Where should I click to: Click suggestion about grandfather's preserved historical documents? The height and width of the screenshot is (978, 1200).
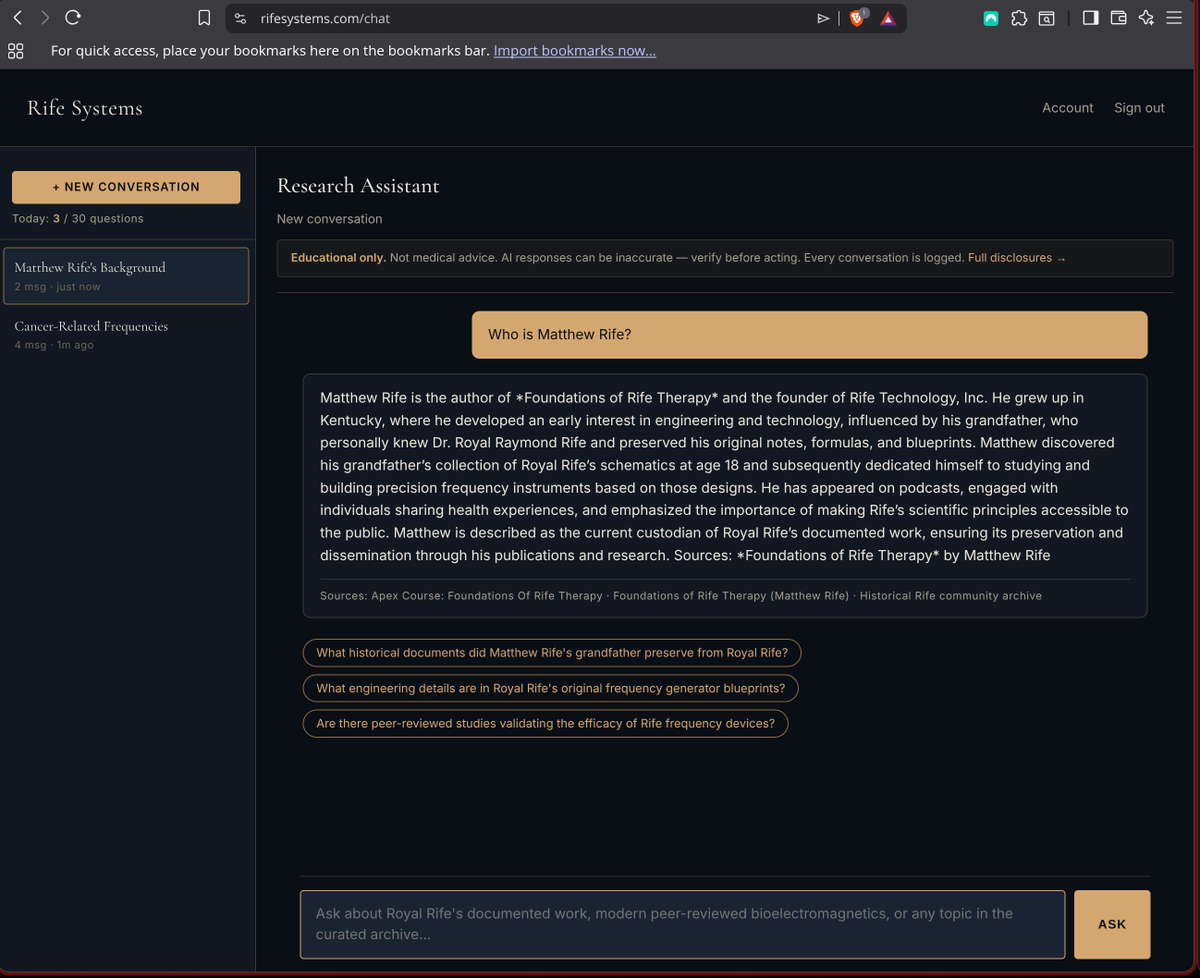[552, 653]
